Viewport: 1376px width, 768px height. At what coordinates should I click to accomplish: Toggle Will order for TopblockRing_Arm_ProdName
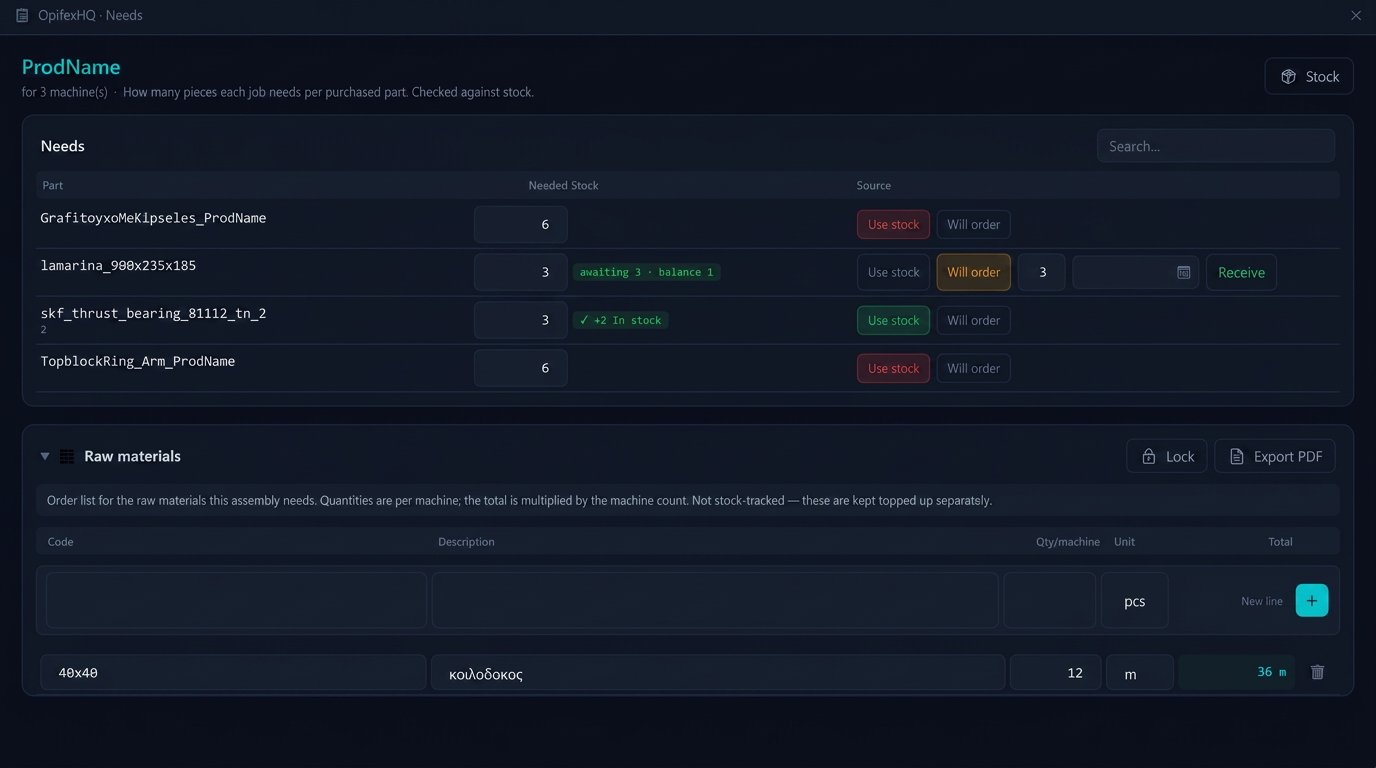tap(973, 368)
